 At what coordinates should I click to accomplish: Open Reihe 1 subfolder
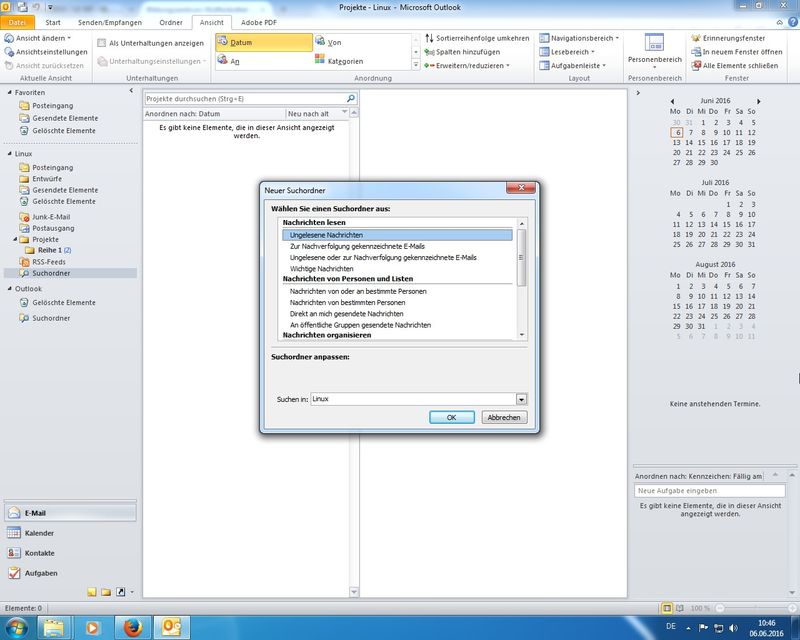[x=48, y=250]
